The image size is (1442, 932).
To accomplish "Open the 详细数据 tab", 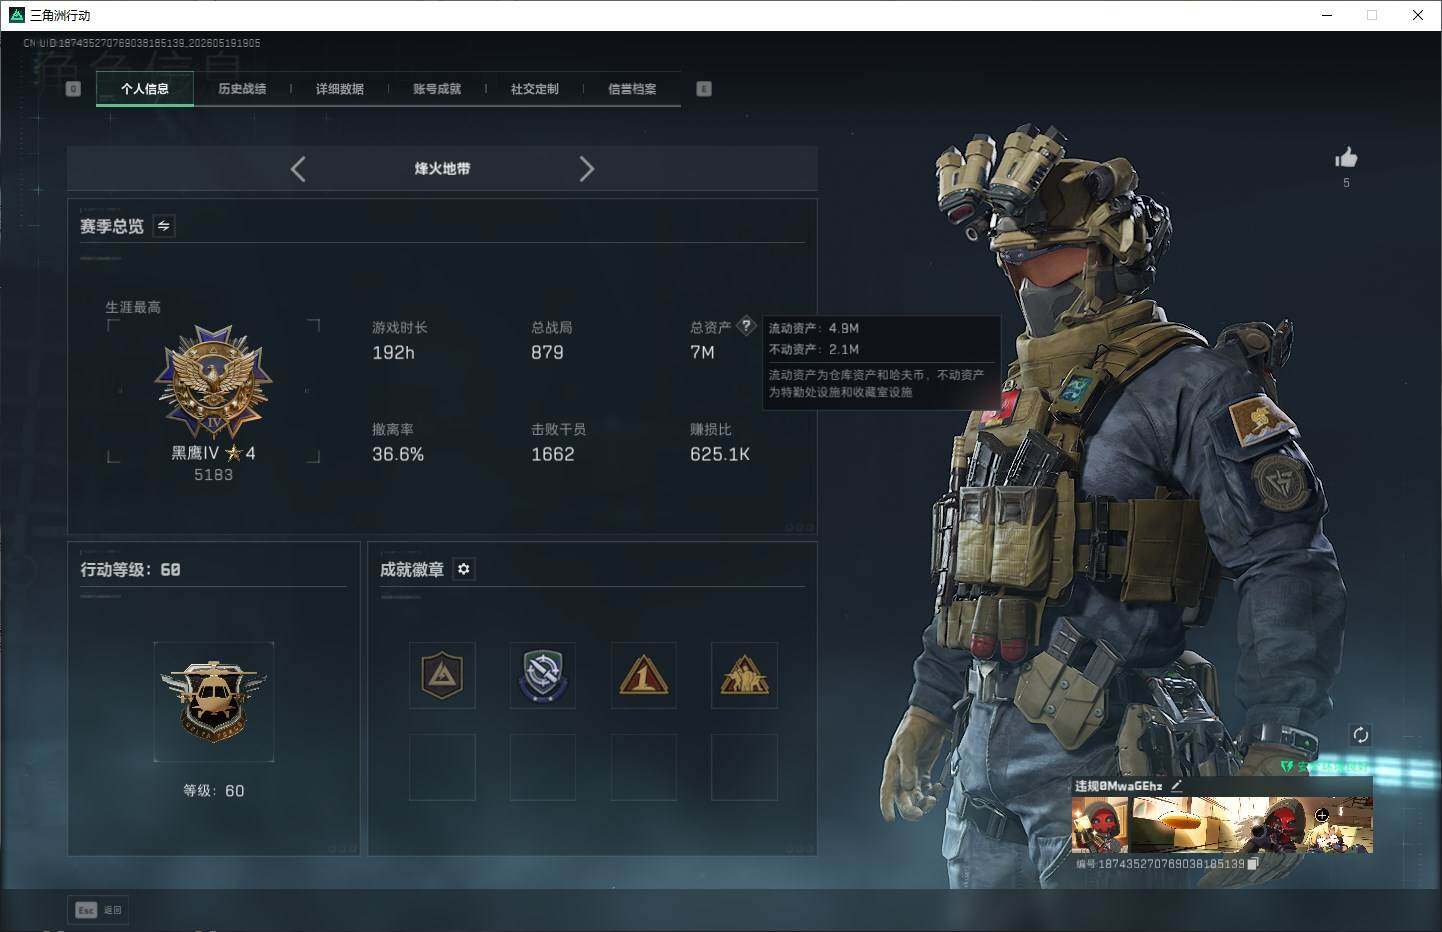I will (340, 89).
